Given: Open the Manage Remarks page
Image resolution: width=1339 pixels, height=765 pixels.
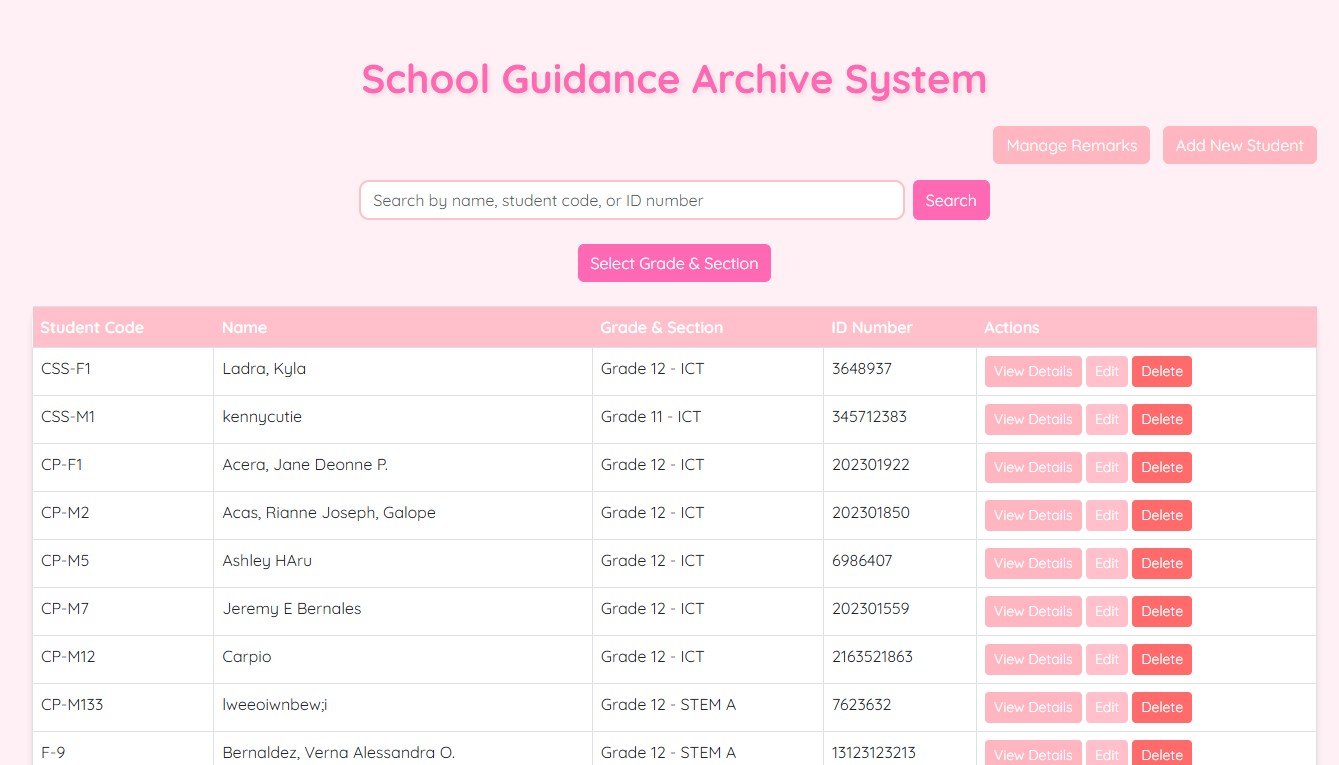Looking at the screenshot, I should 1071,145.
